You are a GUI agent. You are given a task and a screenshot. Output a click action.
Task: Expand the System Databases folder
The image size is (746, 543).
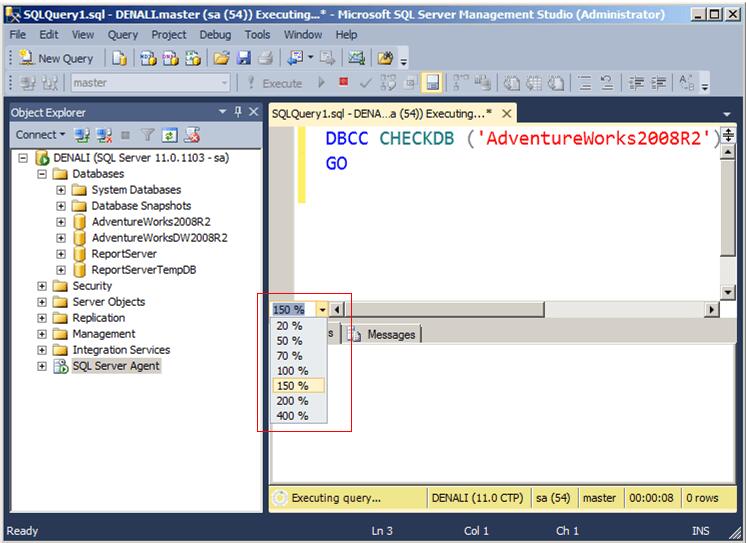point(60,190)
